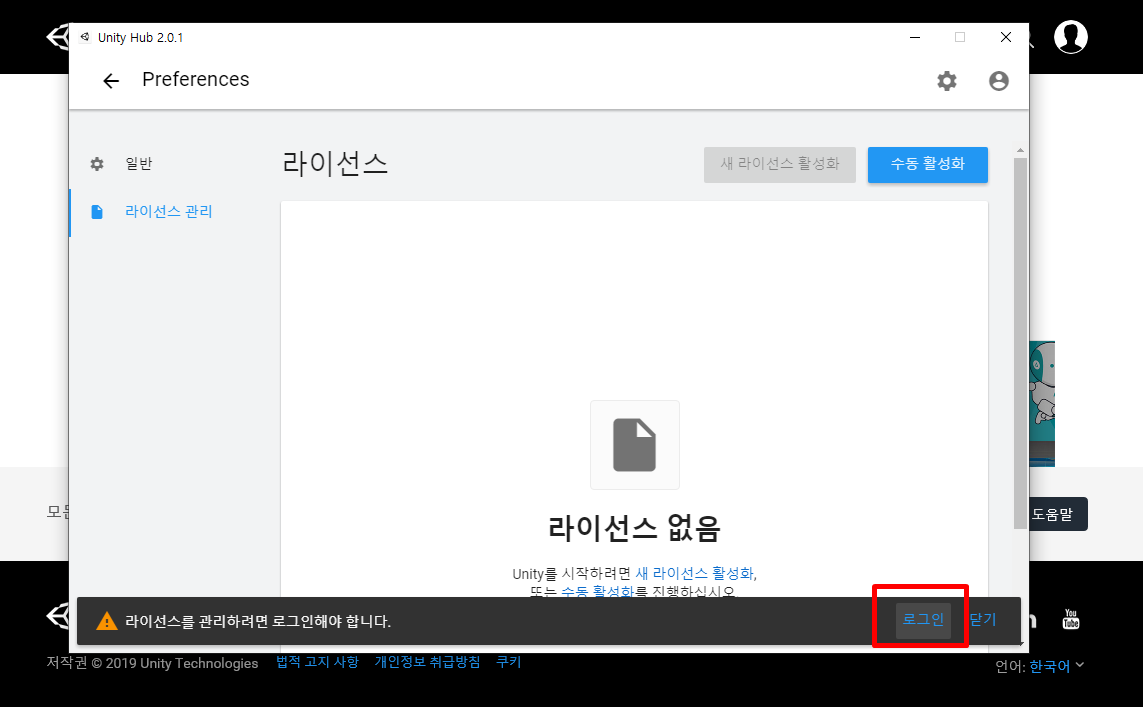The height and width of the screenshot is (707, 1143).
Task: Select the 라이선스 관리 tab
Action: pos(168,212)
